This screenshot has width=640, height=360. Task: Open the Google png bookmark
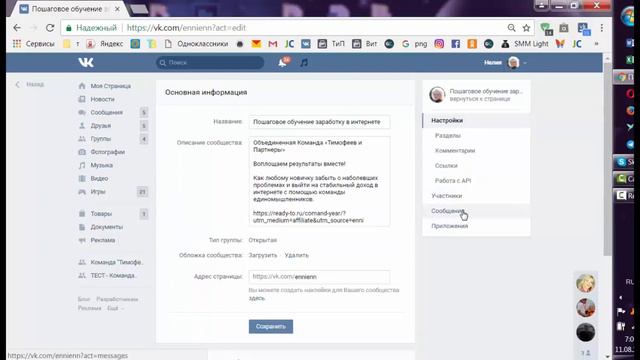coord(414,44)
